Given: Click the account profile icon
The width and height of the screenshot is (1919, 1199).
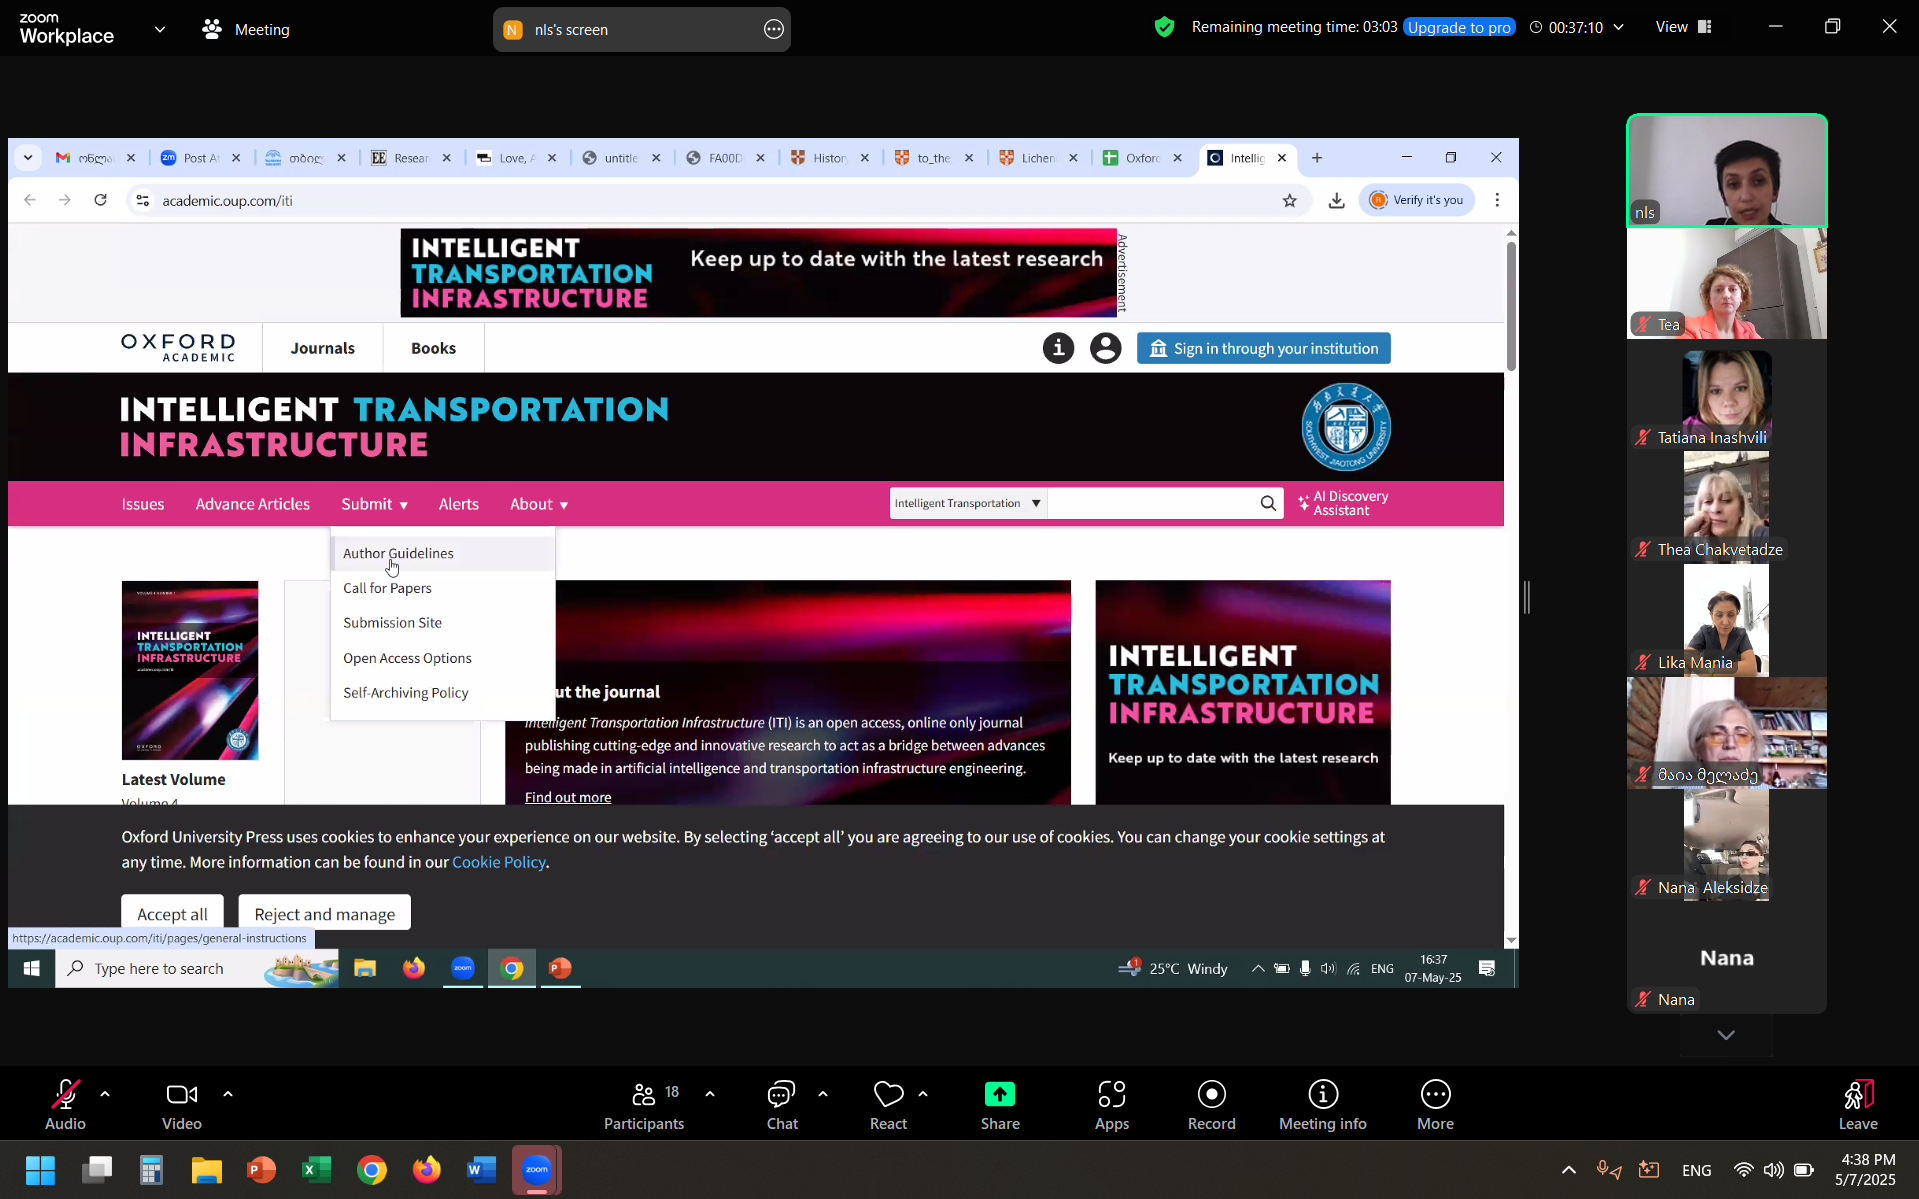Looking at the screenshot, I should click(1105, 348).
